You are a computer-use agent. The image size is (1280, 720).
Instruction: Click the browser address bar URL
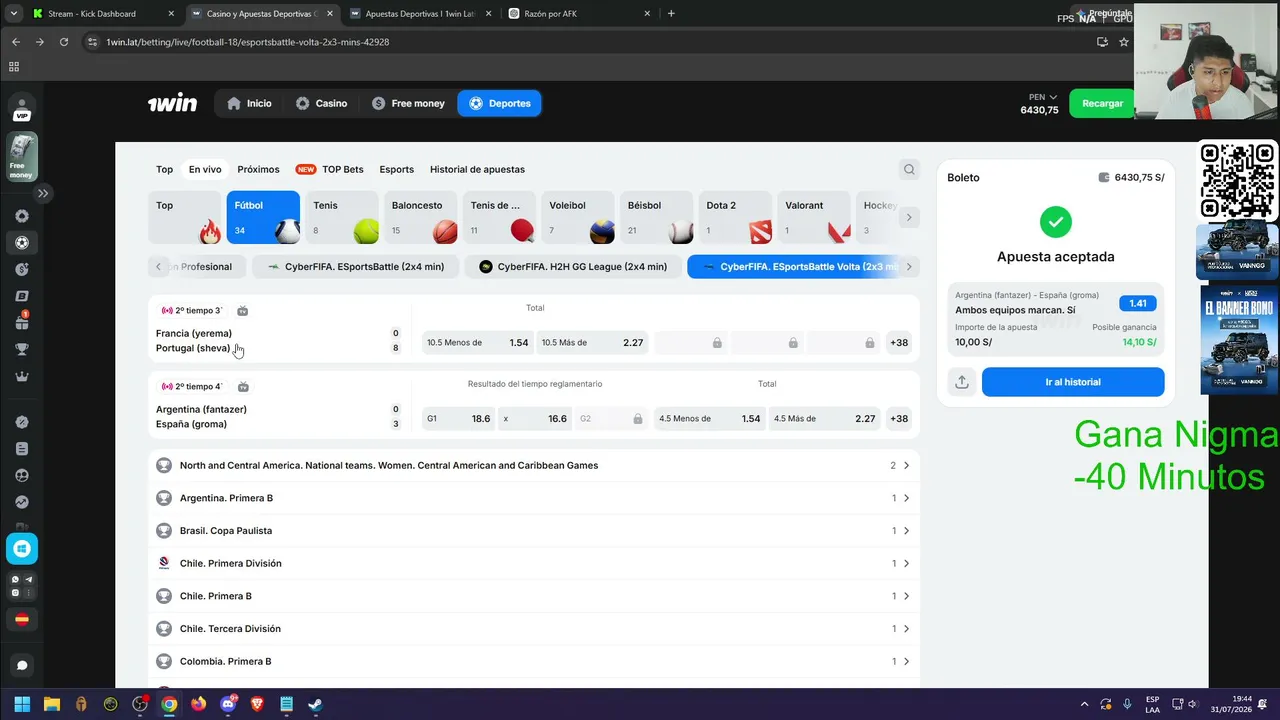248,42
